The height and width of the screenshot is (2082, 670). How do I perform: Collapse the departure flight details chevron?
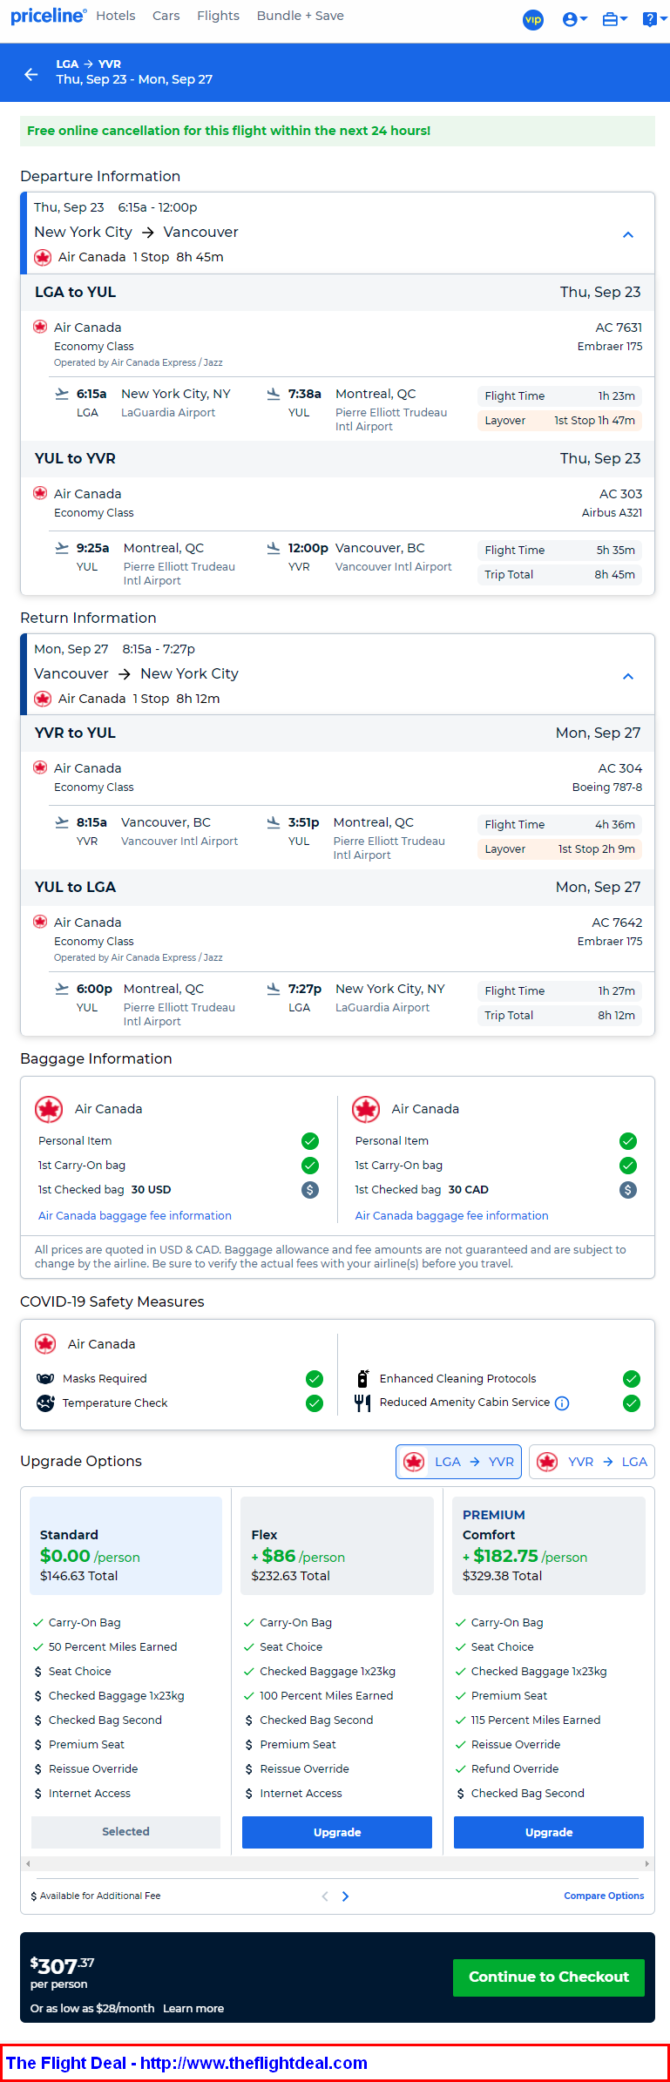pyautogui.click(x=628, y=235)
